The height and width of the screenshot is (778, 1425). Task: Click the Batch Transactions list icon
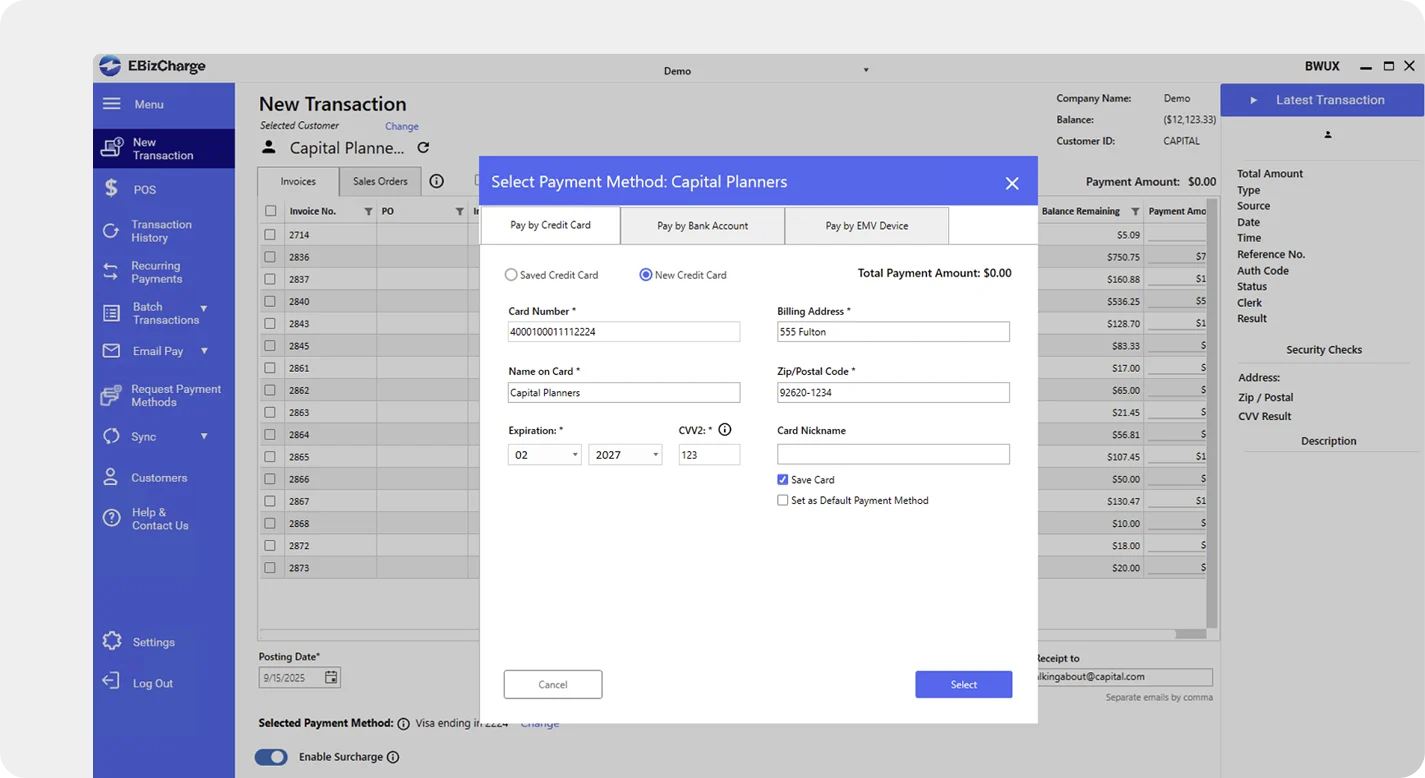pos(111,313)
